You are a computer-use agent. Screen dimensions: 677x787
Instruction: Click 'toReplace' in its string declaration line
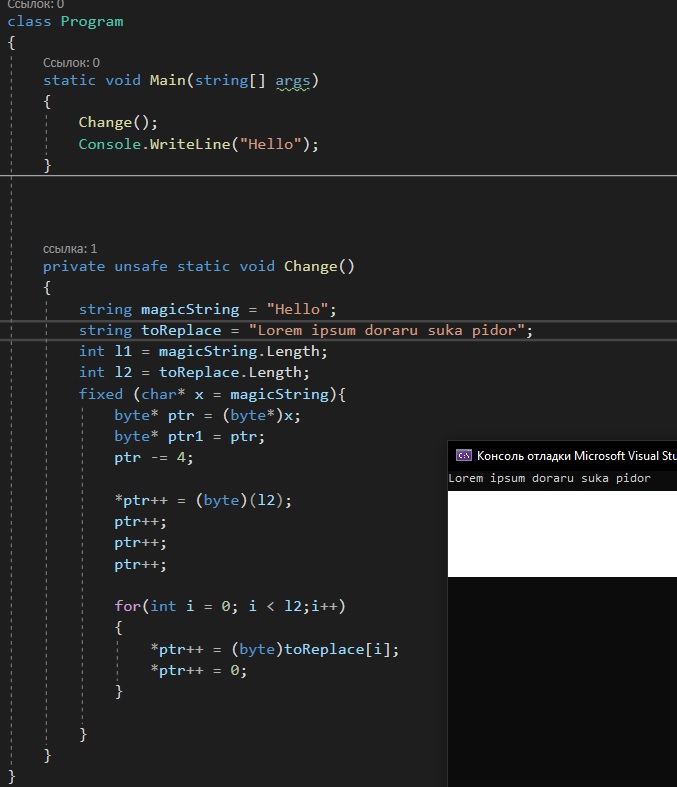pyautogui.click(x=181, y=330)
